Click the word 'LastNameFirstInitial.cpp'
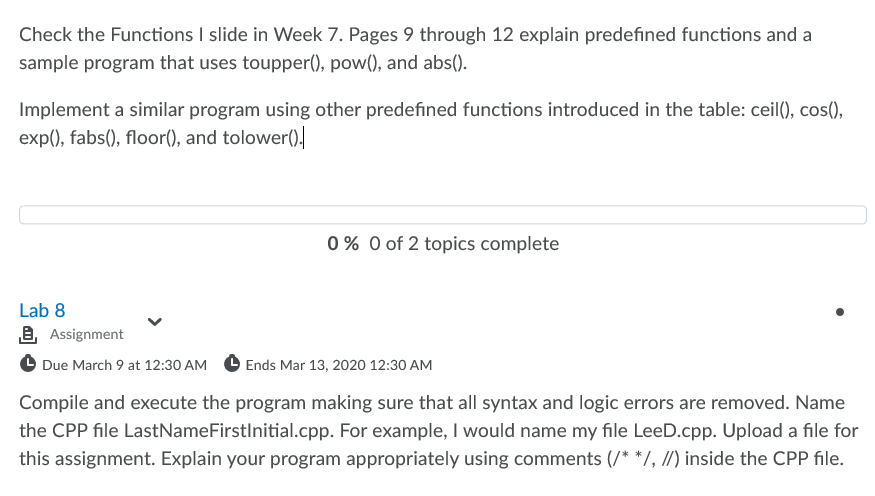 click(x=229, y=431)
